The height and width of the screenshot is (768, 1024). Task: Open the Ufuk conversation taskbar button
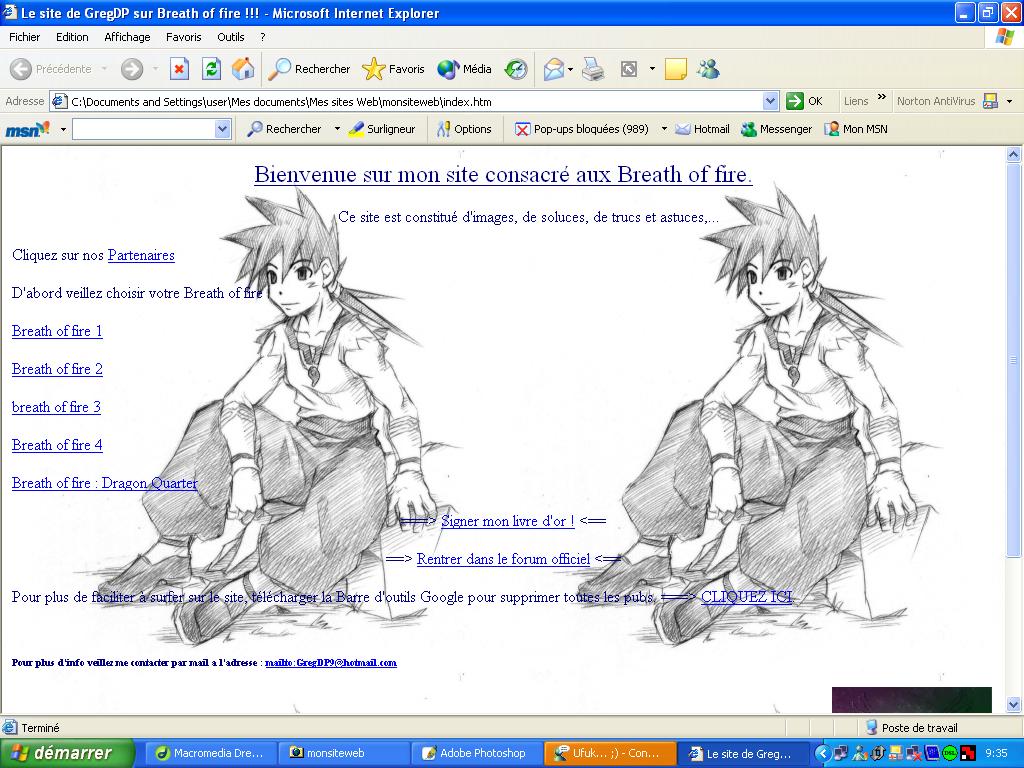(609, 753)
